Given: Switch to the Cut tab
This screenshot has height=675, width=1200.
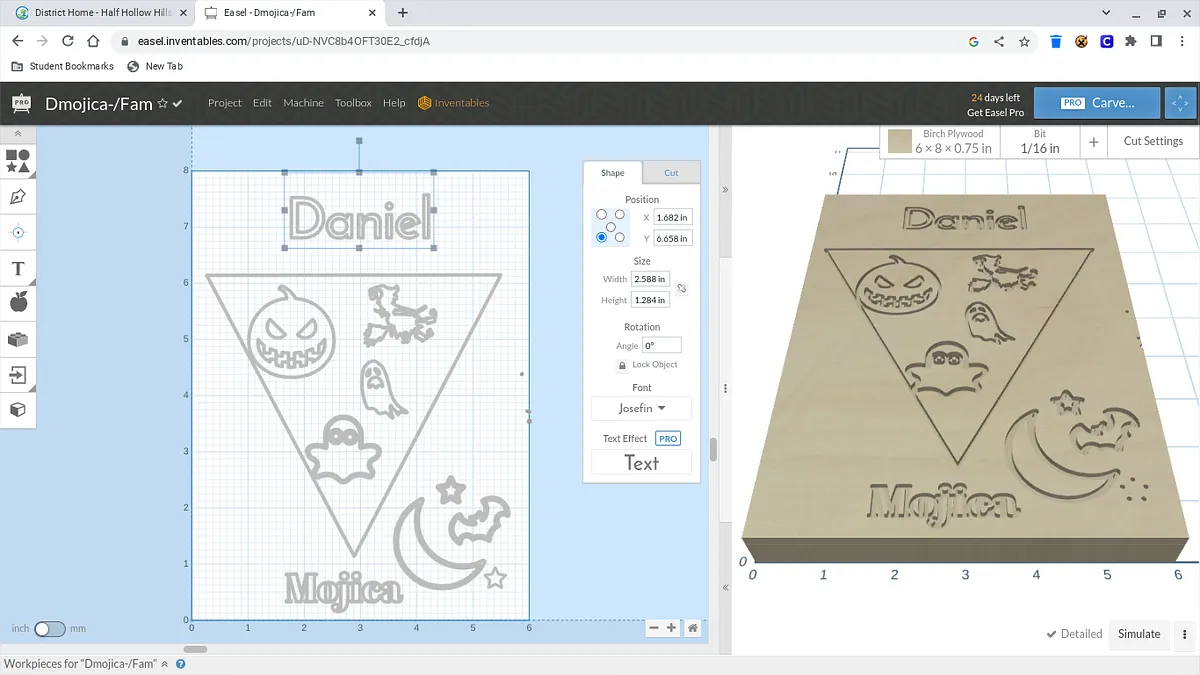Looking at the screenshot, I should click(671, 173).
